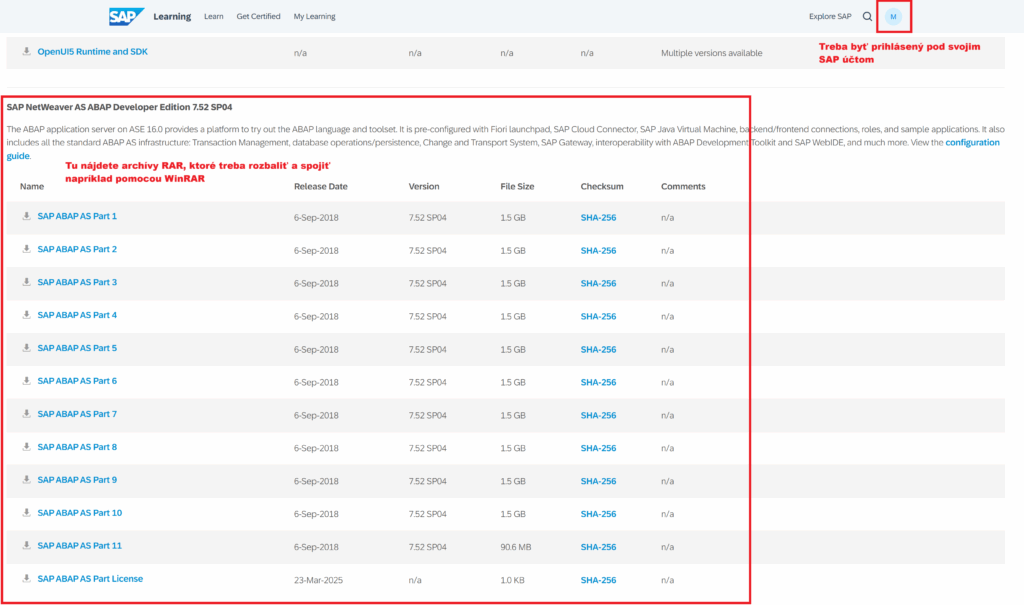Click the Release Date column header

point(321,186)
